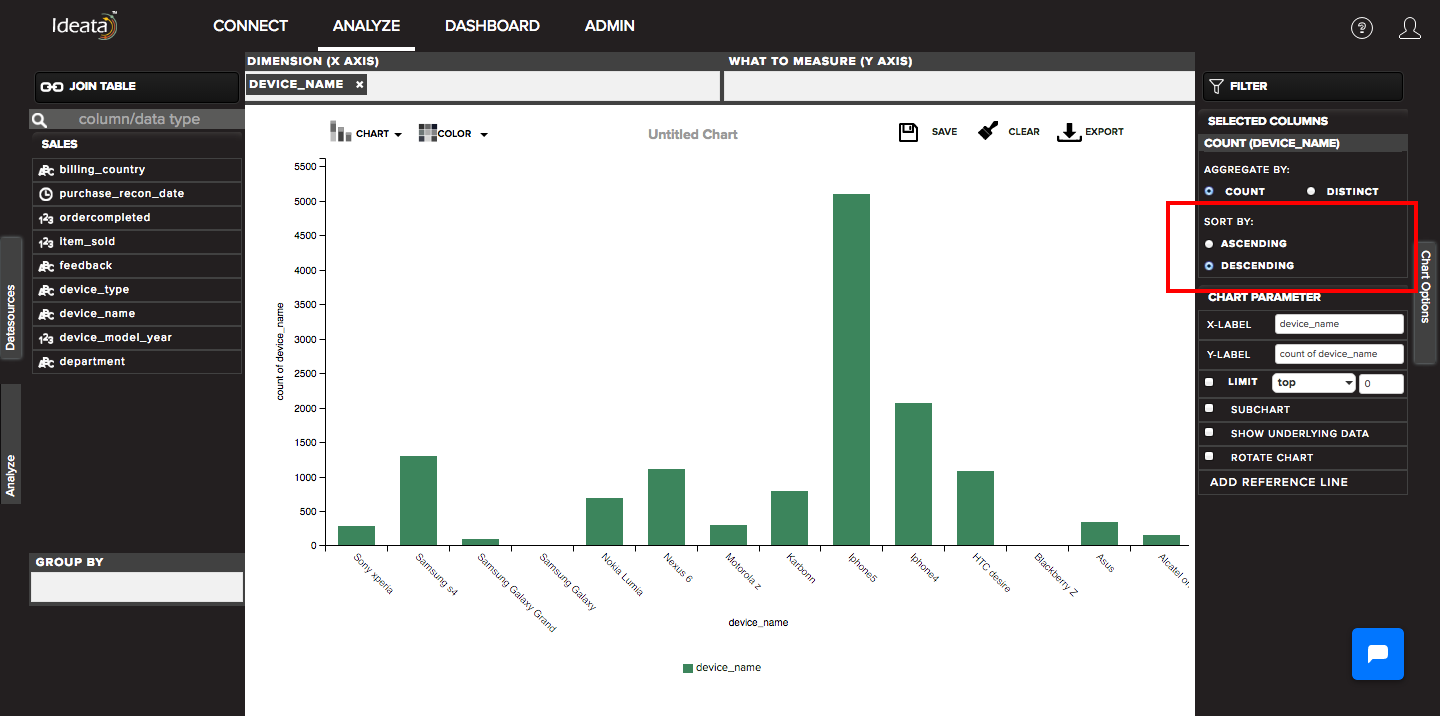Viewport: 1440px width, 716px height.
Task: Click the clear brush icon
Action: click(988, 131)
